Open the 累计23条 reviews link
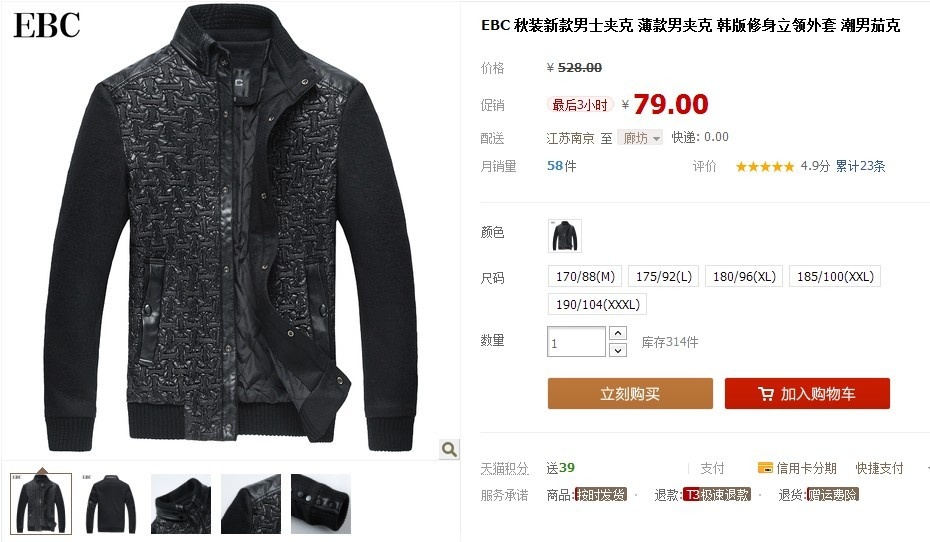Screen dimensions: 930x542 point(860,166)
